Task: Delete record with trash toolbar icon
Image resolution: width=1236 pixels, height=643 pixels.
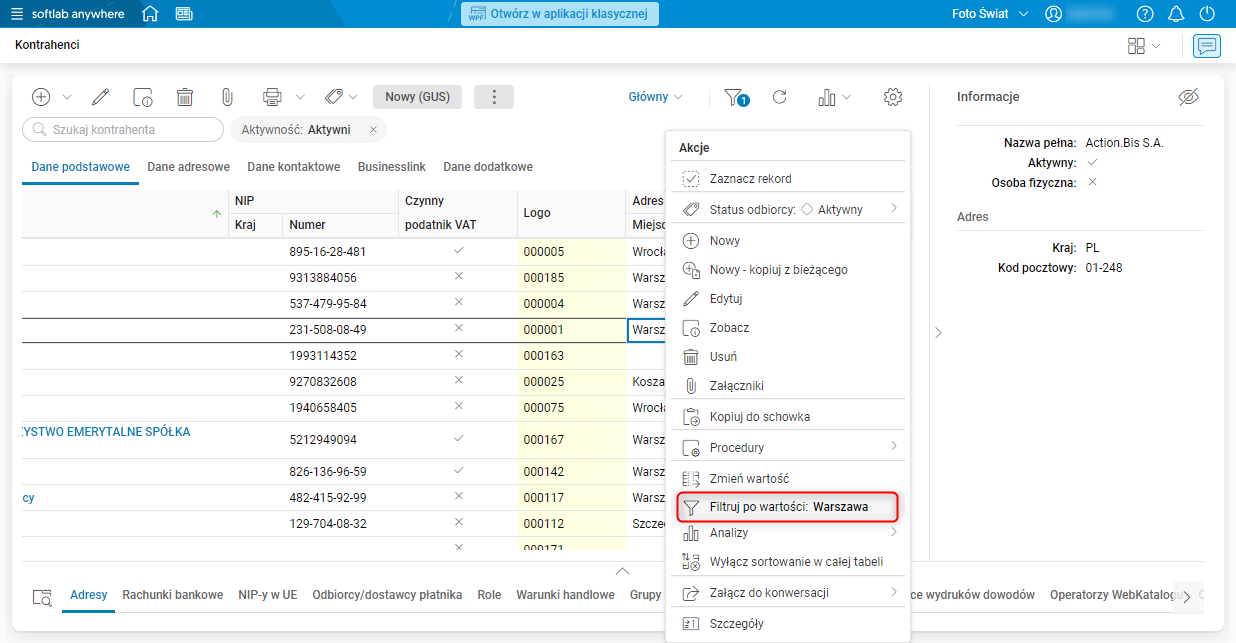Action: point(185,97)
